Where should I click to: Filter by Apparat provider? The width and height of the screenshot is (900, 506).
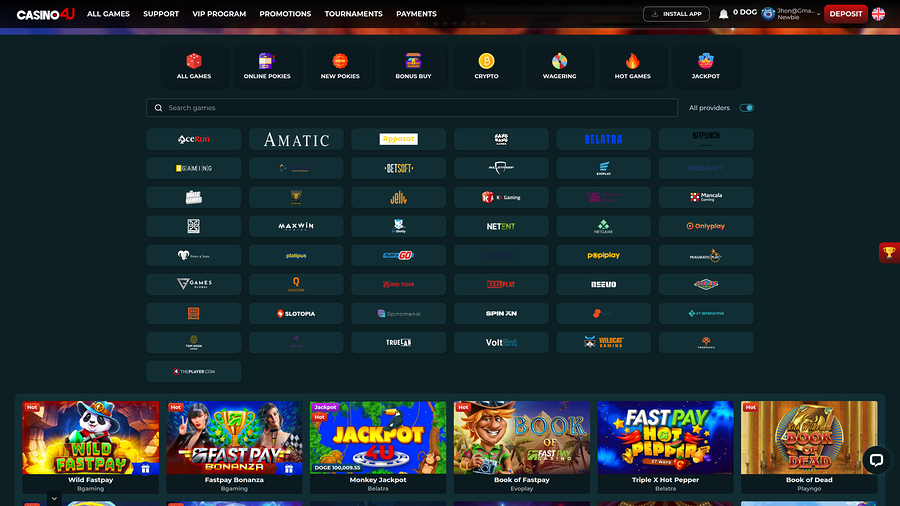click(398, 139)
